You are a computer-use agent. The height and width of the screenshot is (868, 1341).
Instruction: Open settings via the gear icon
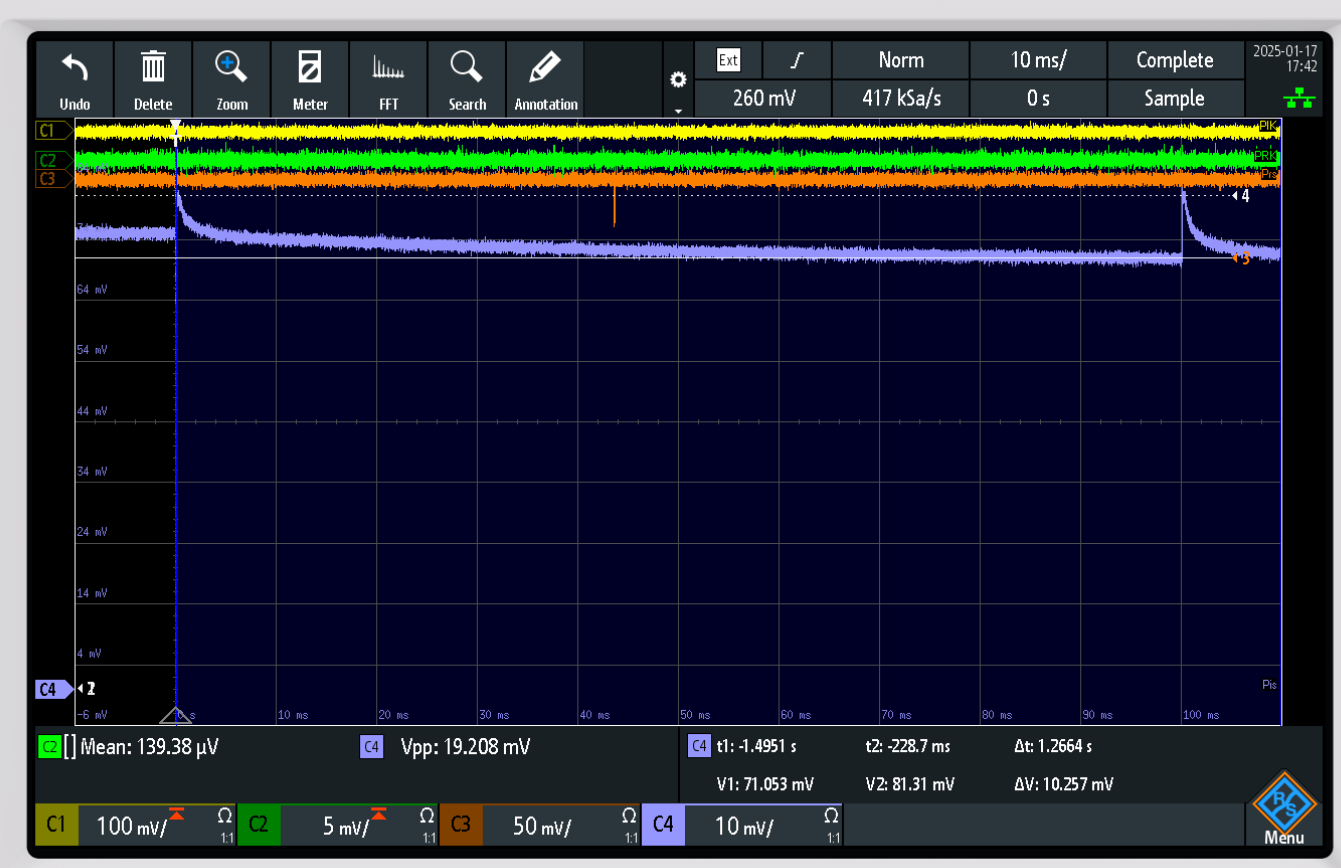(678, 80)
